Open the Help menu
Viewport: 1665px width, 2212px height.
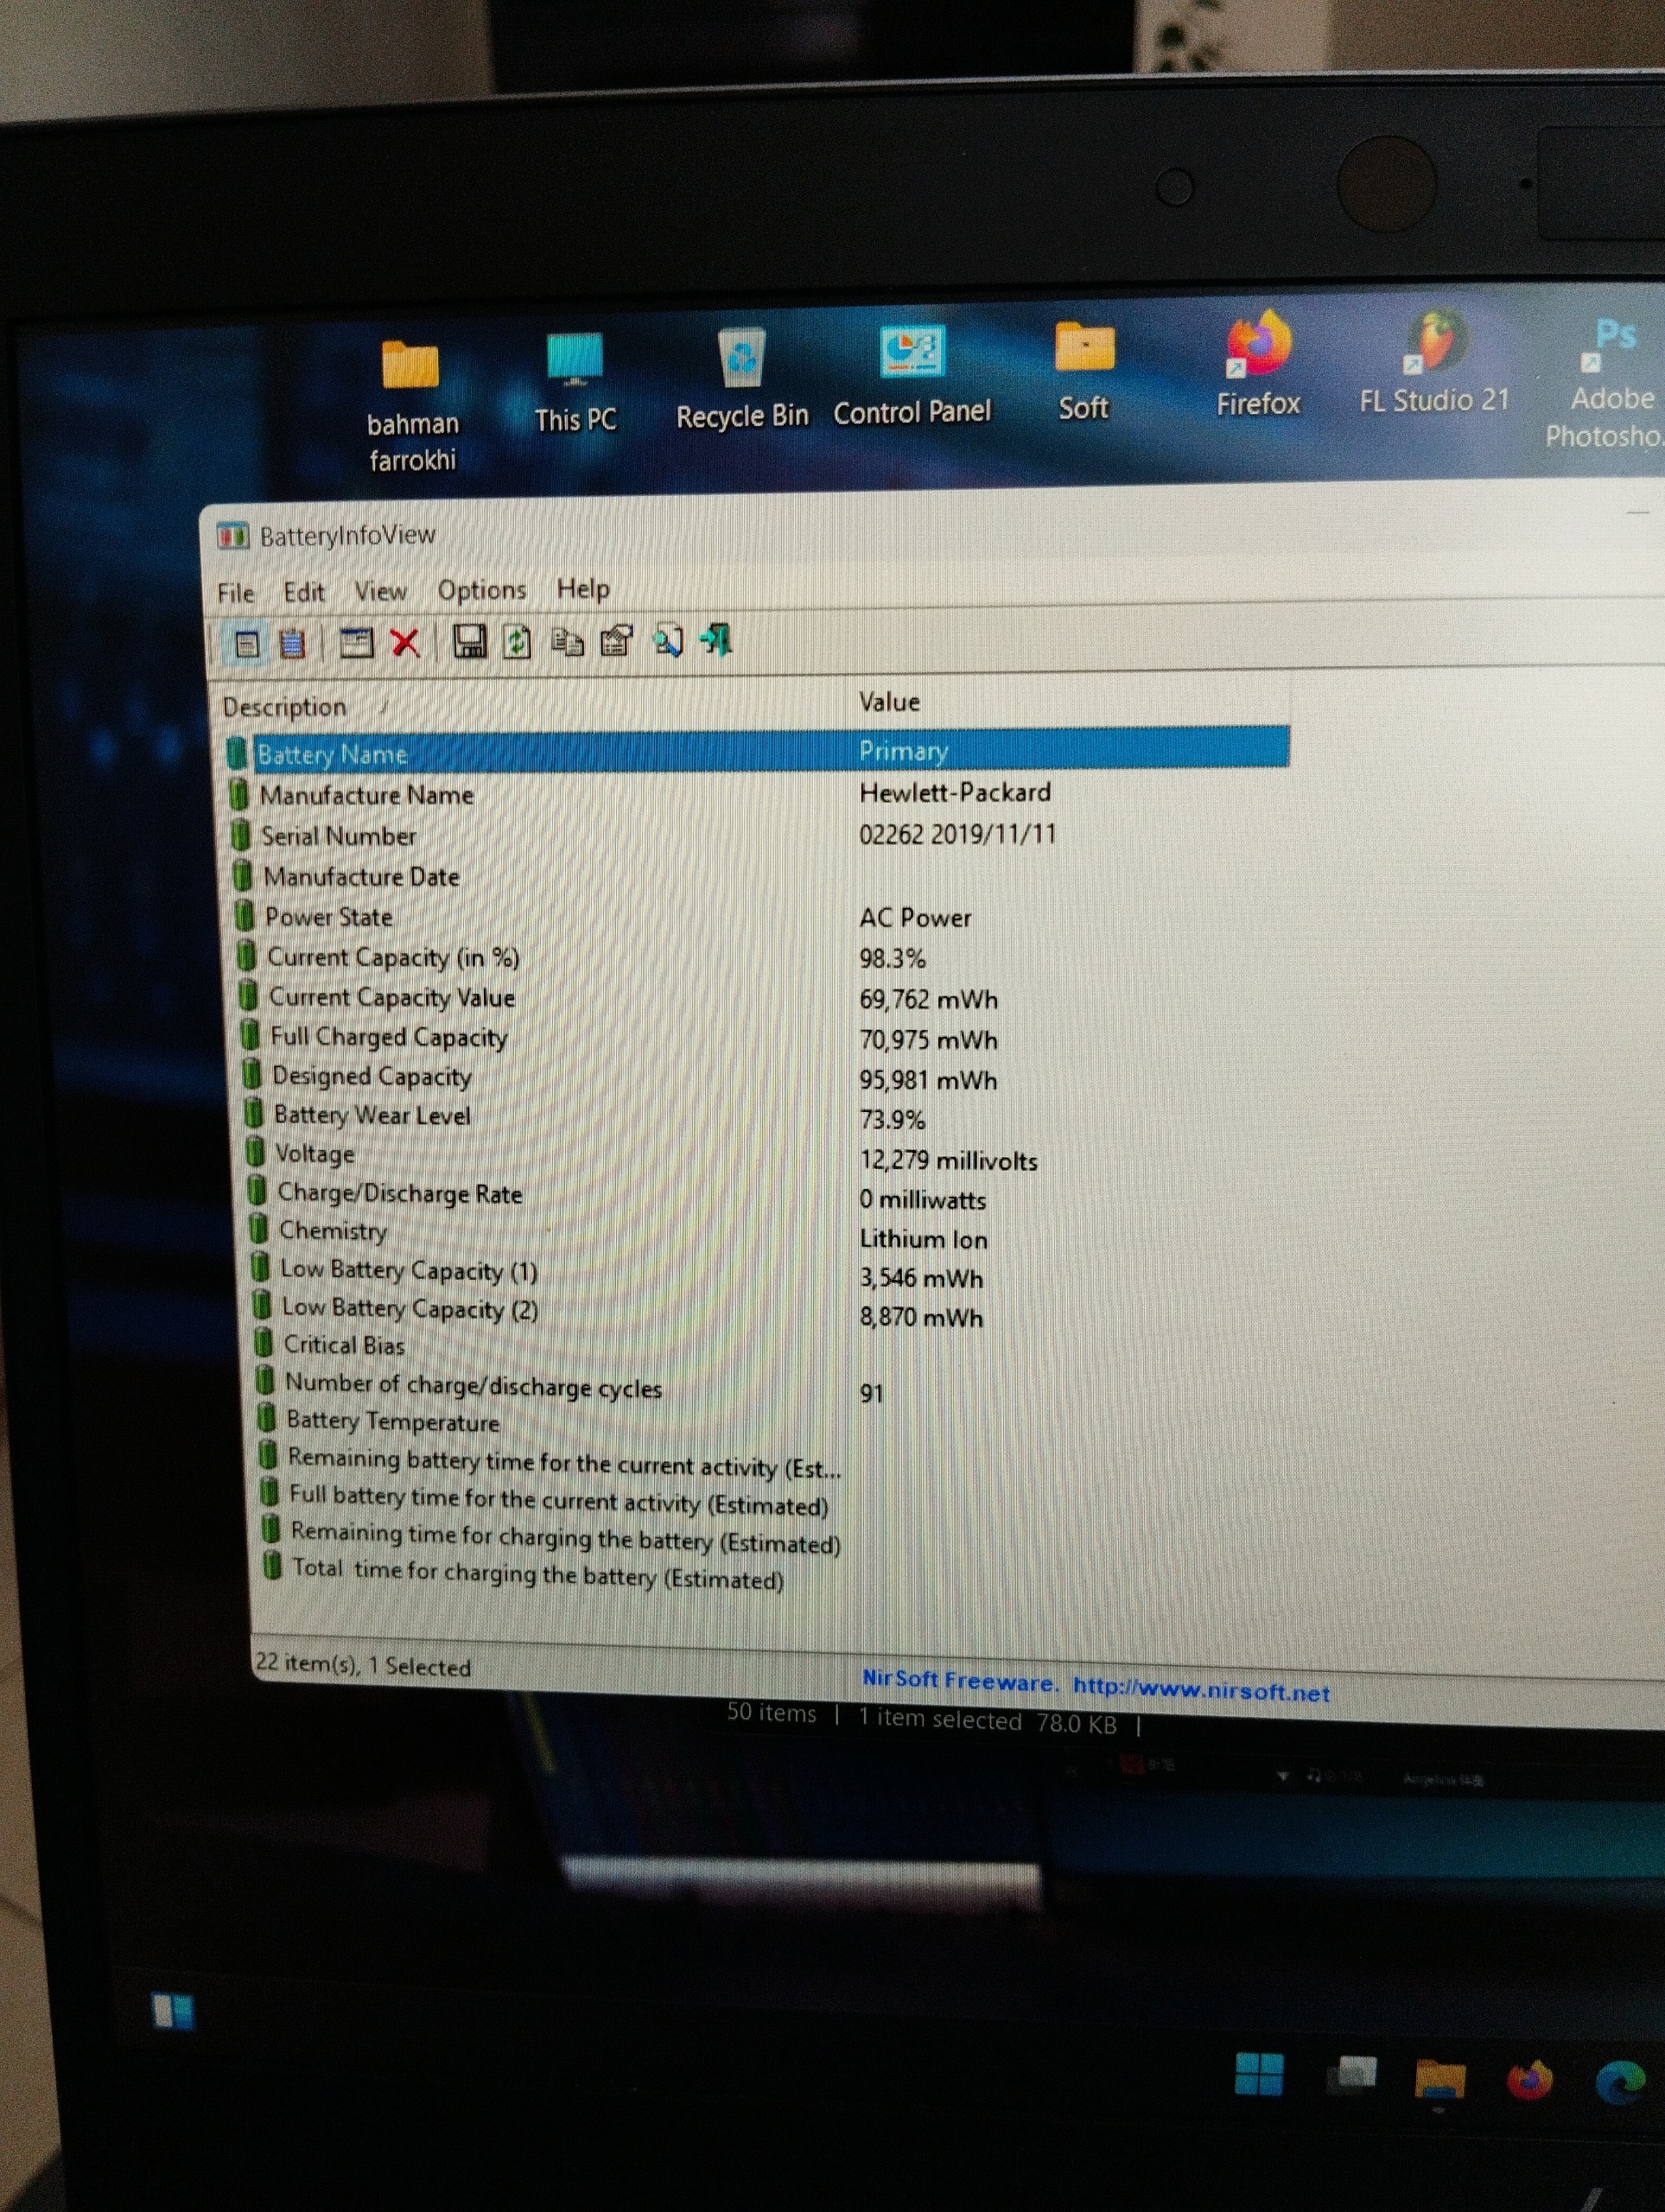583,588
